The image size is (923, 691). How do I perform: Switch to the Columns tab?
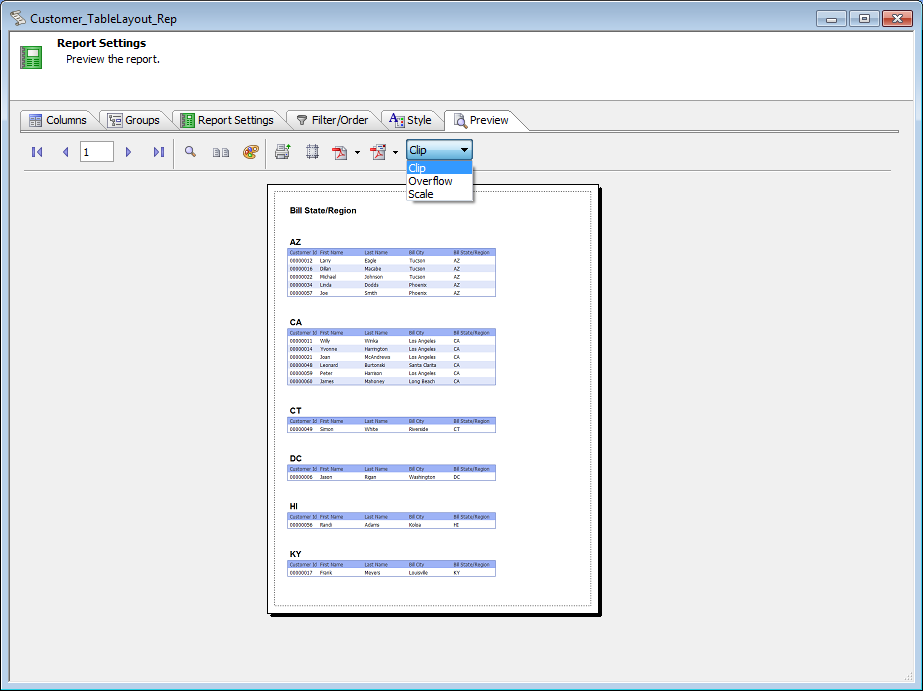pos(58,120)
